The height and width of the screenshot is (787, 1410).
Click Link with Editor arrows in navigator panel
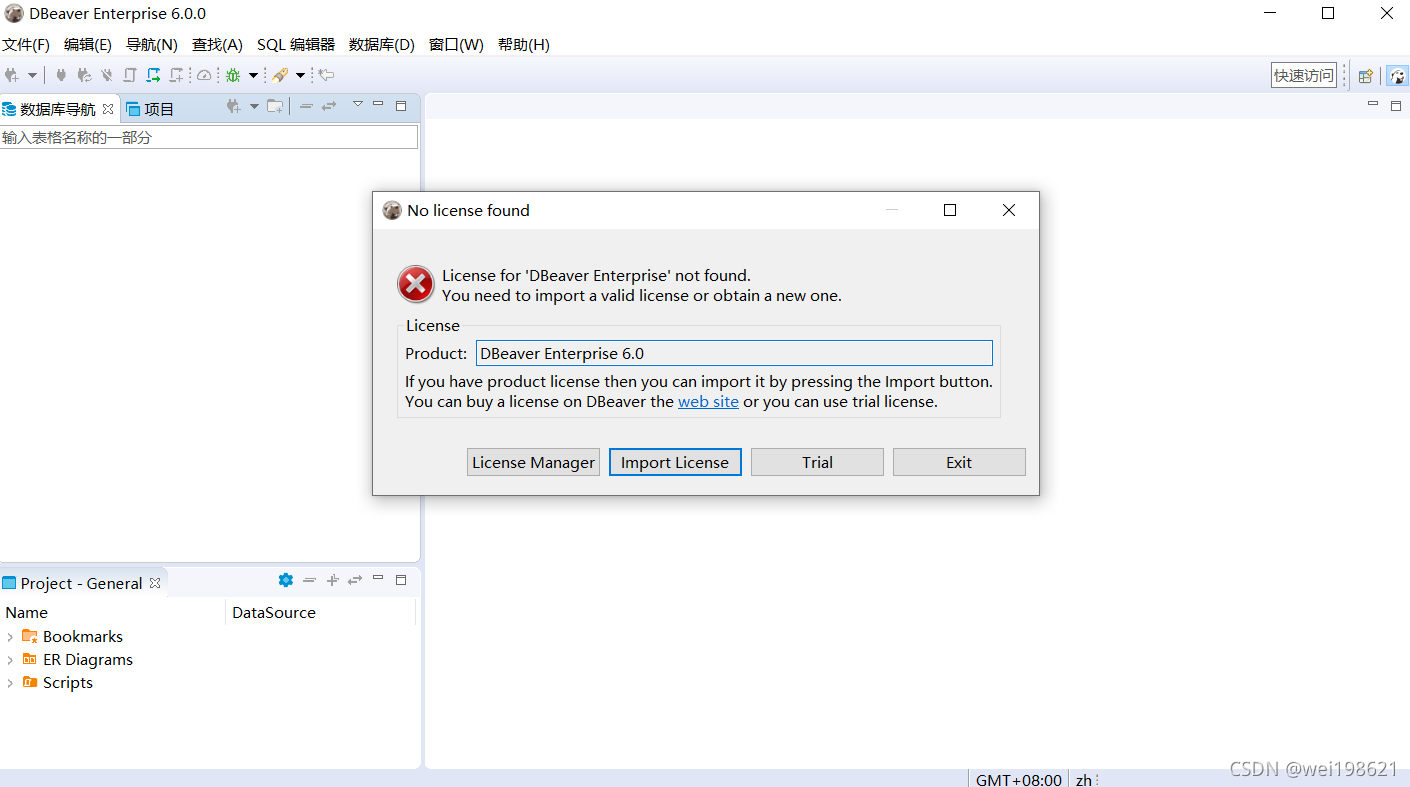329,106
